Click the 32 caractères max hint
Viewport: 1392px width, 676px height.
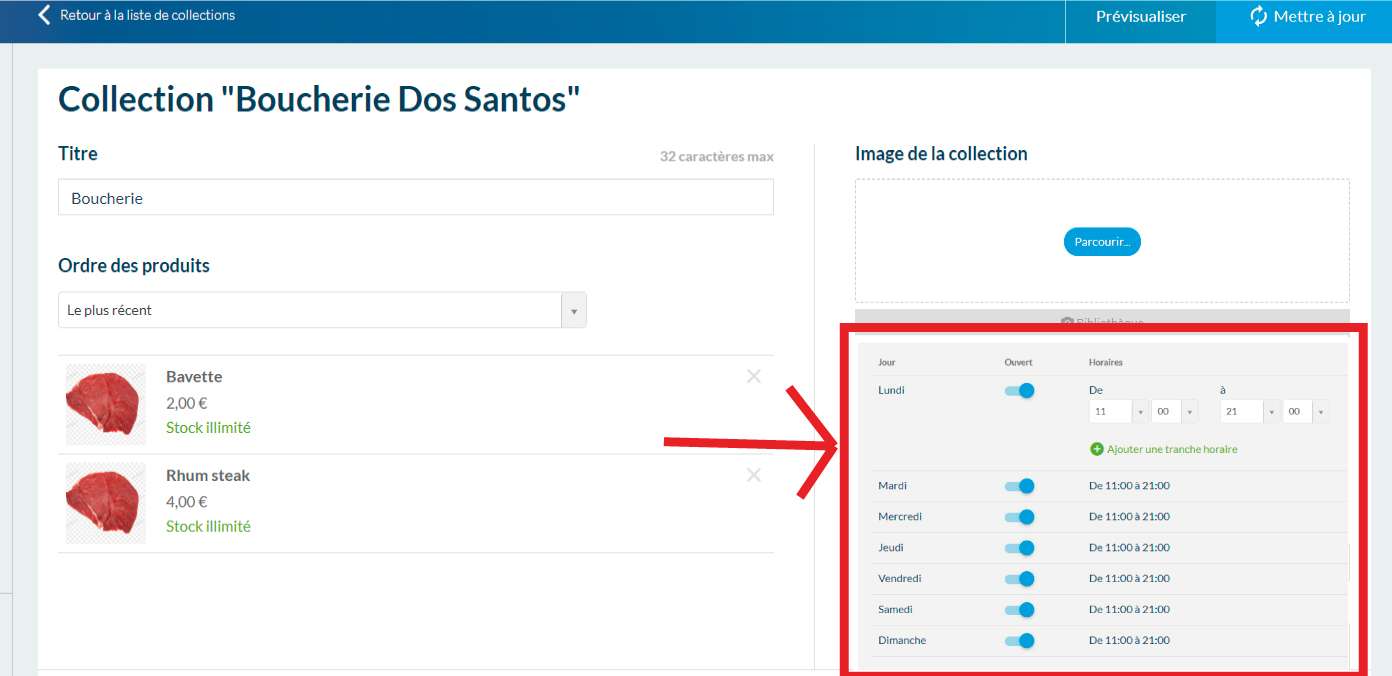click(717, 157)
